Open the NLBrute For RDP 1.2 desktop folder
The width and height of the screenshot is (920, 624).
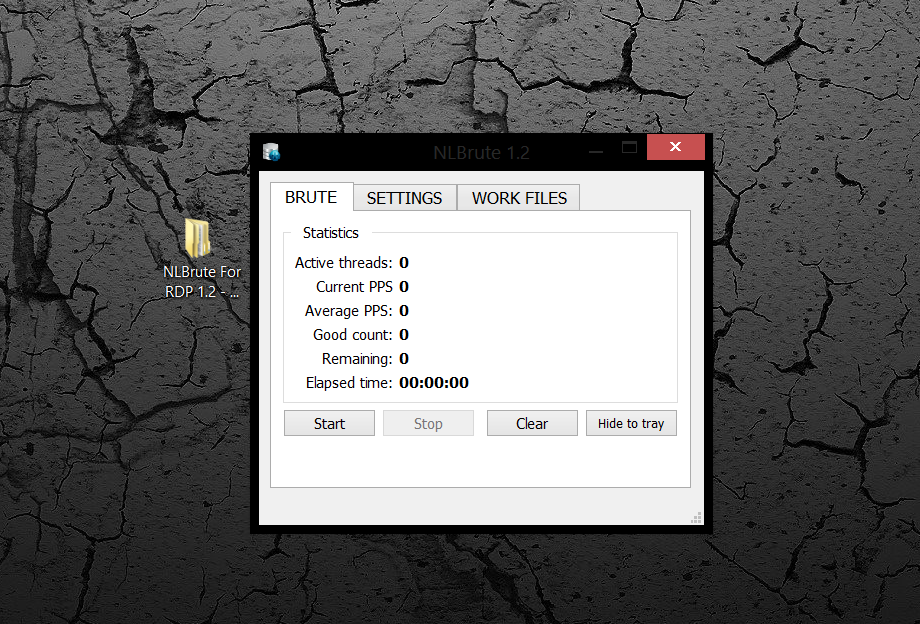coord(201,259)
